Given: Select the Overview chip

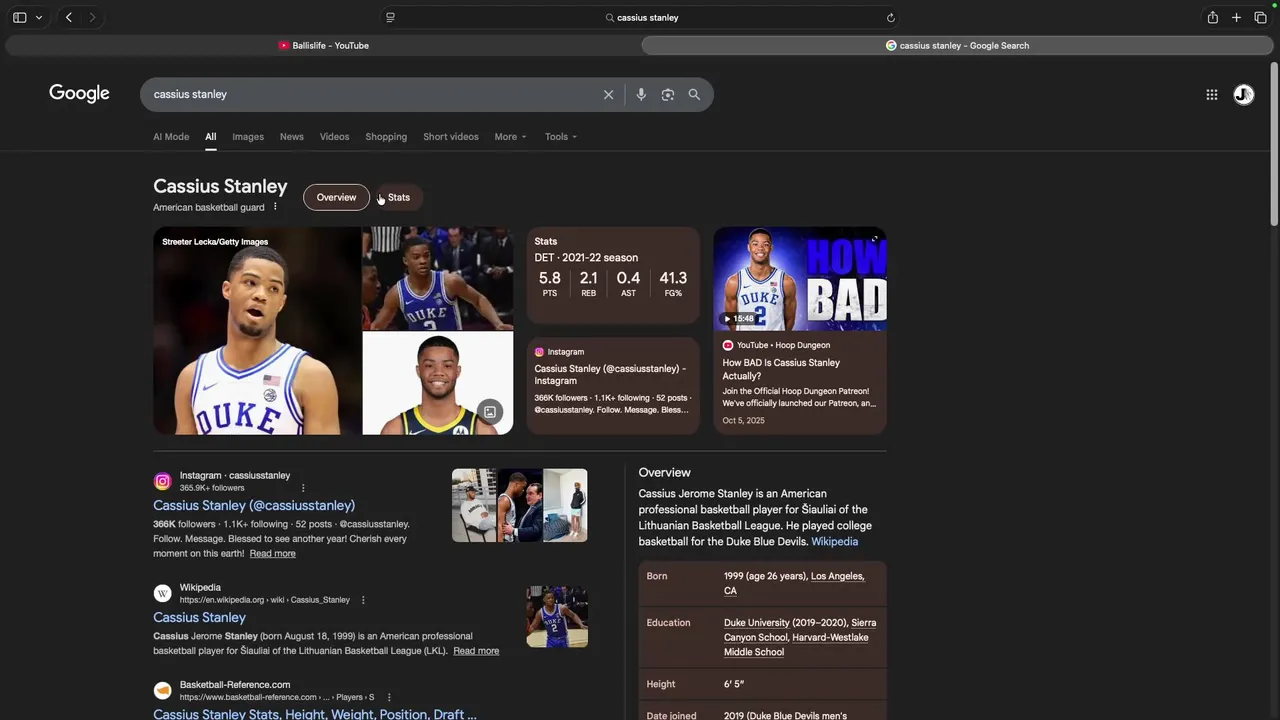Looking at the screenshot, I should 336,197.
